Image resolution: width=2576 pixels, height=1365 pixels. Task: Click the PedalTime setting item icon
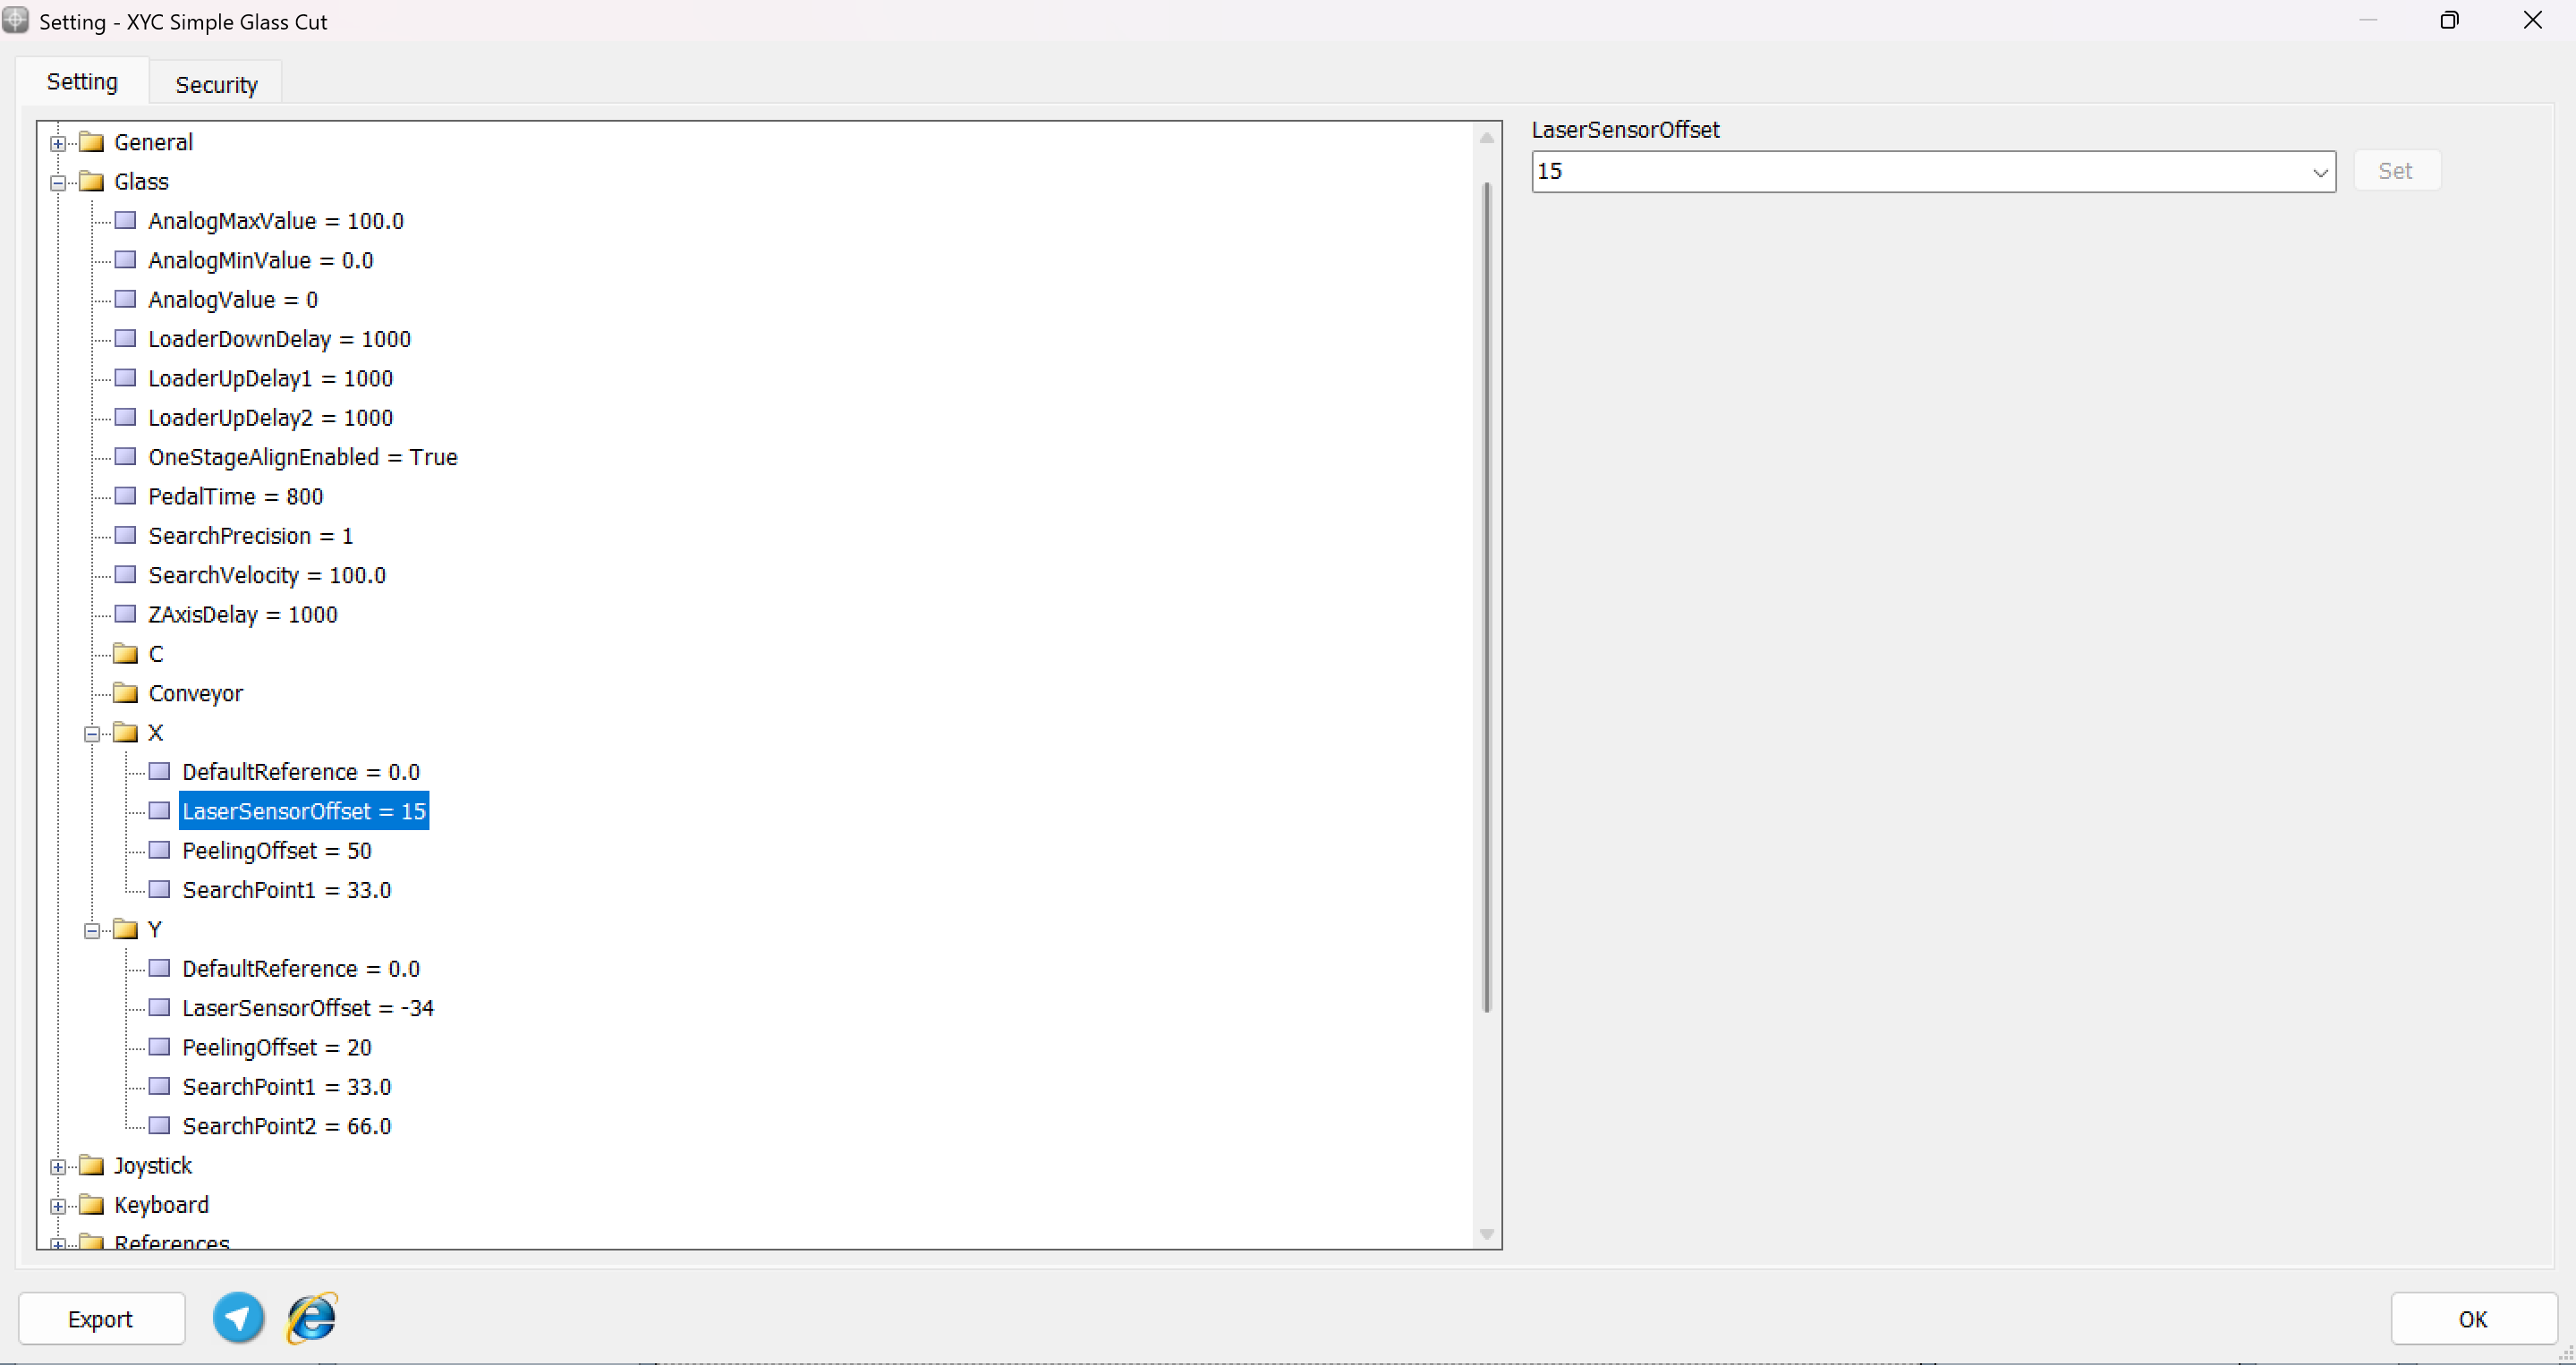[125, 496]
